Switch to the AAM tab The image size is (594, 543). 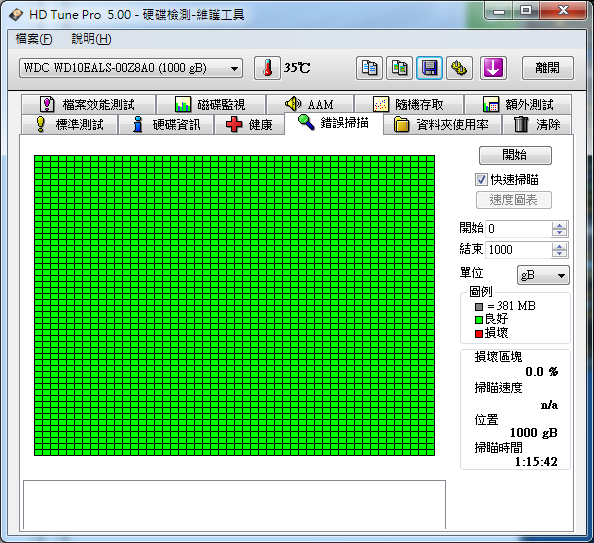310,104
